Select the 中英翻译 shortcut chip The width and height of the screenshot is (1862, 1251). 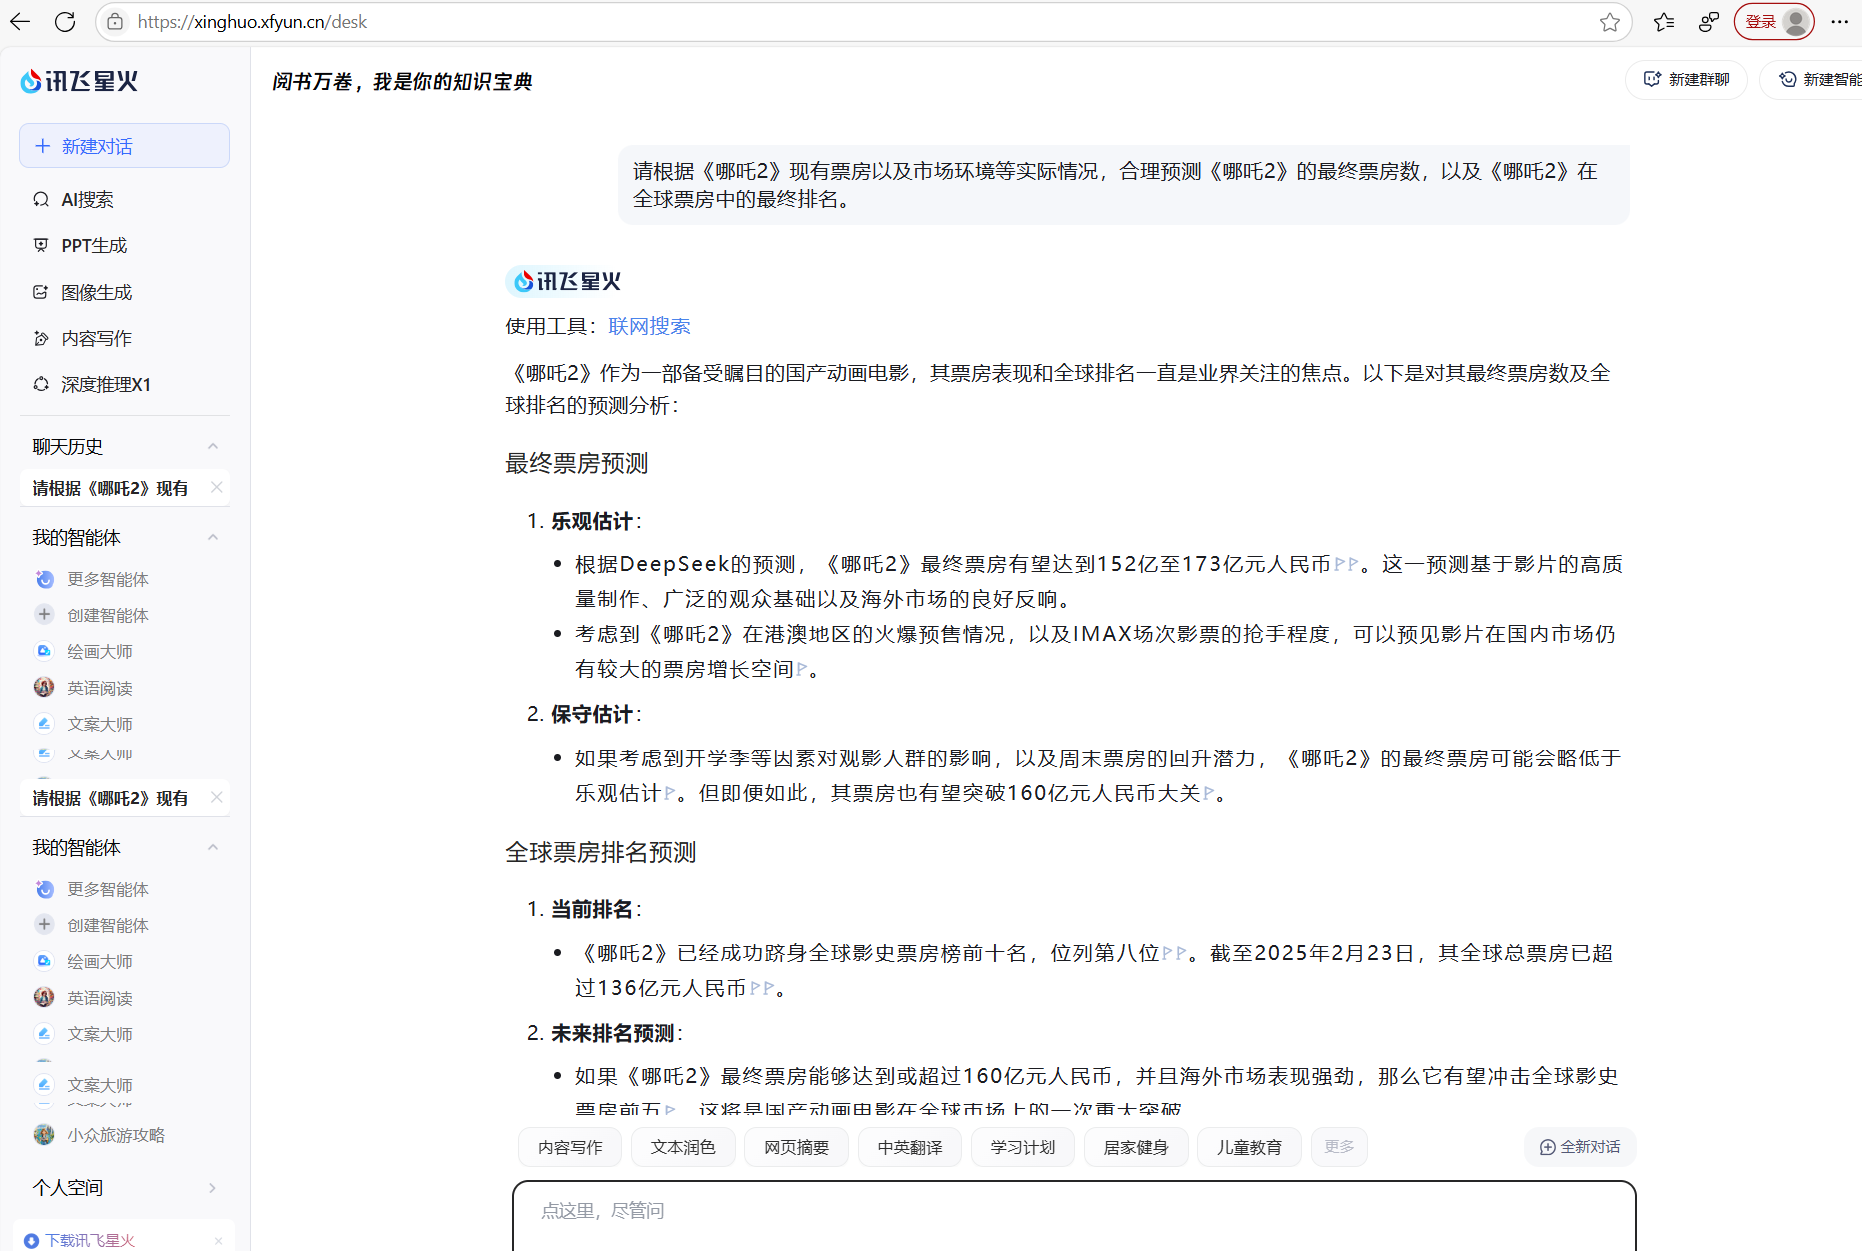click(x=910, y=1147)
